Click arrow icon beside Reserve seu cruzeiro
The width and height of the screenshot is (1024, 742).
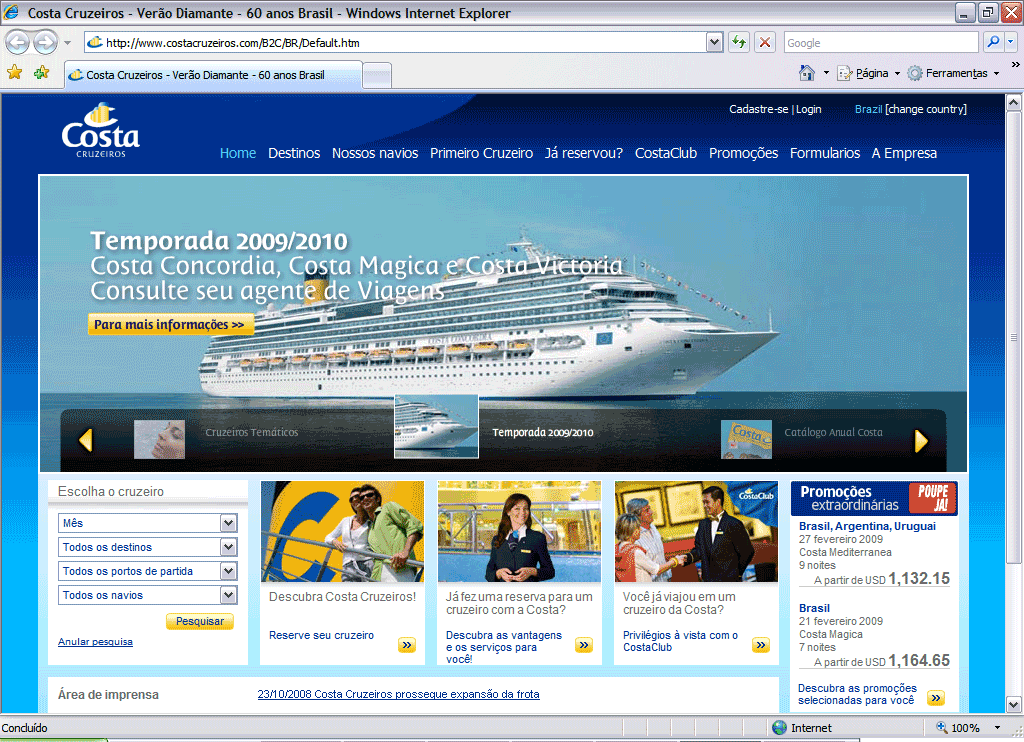pyautogui.click(x=407, y=645)
